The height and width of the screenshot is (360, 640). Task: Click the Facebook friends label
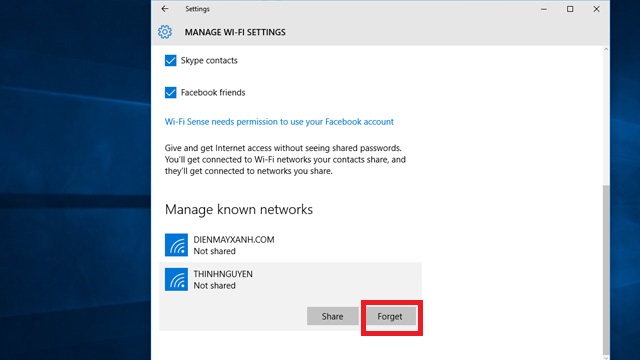coord(213,93)
